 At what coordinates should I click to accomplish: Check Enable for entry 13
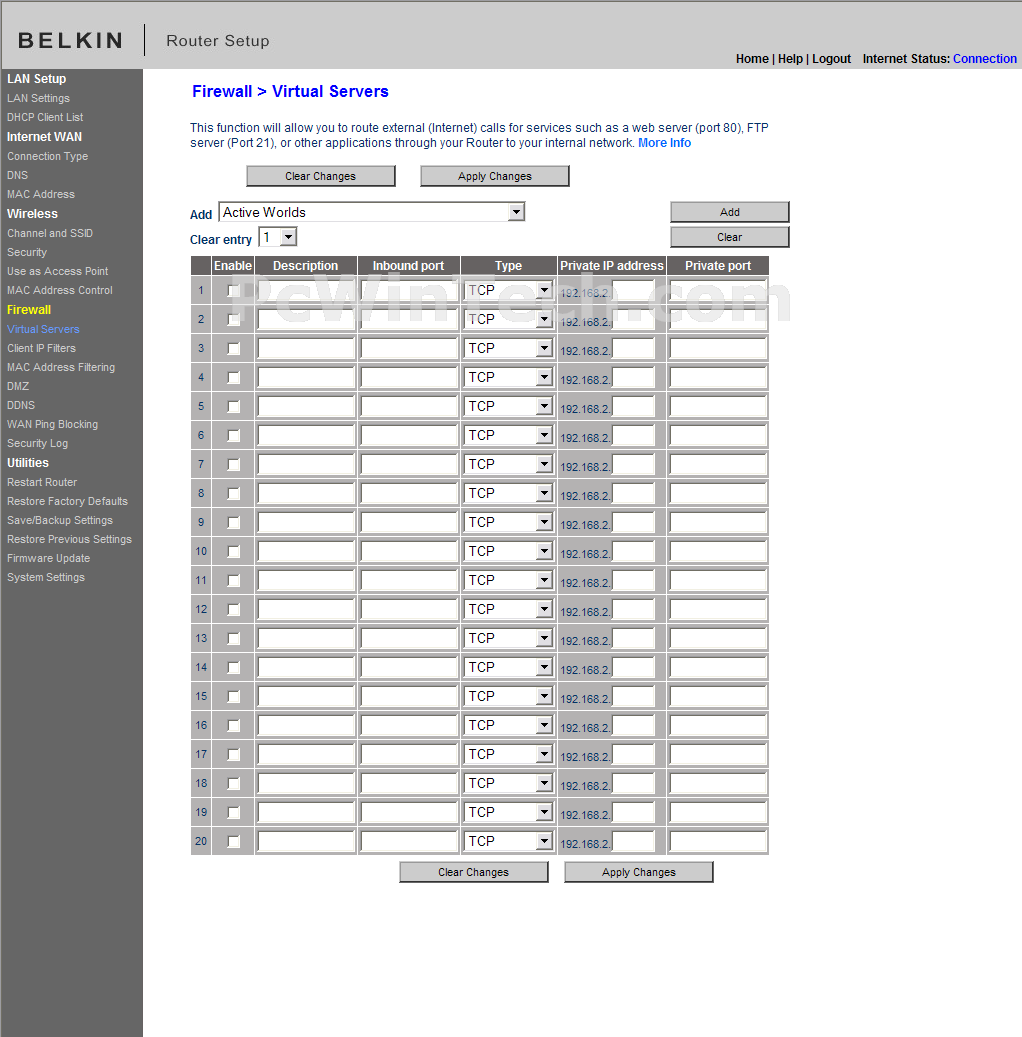coord(234,638)
